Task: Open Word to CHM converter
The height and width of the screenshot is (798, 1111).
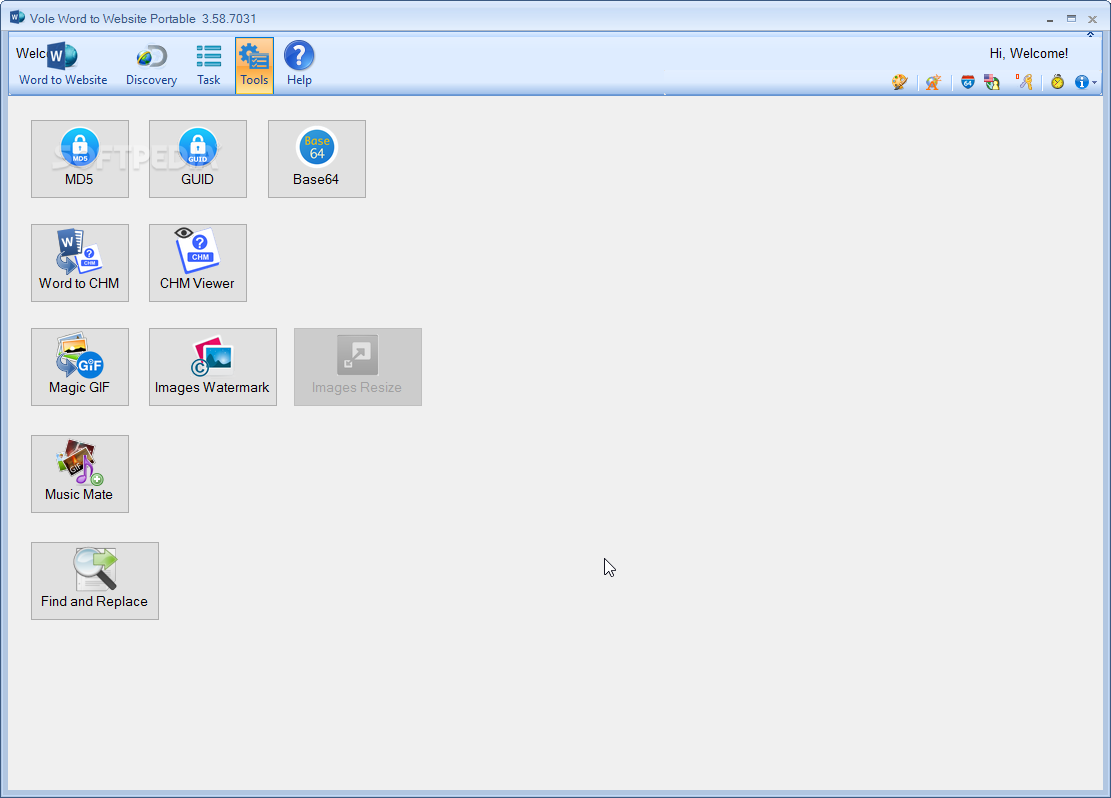Action: coord(80,263)
